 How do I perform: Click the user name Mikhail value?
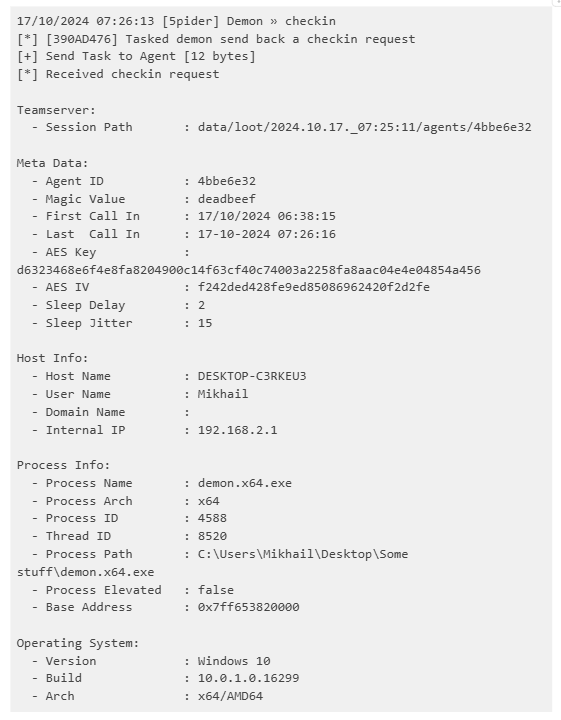point(223,394)
